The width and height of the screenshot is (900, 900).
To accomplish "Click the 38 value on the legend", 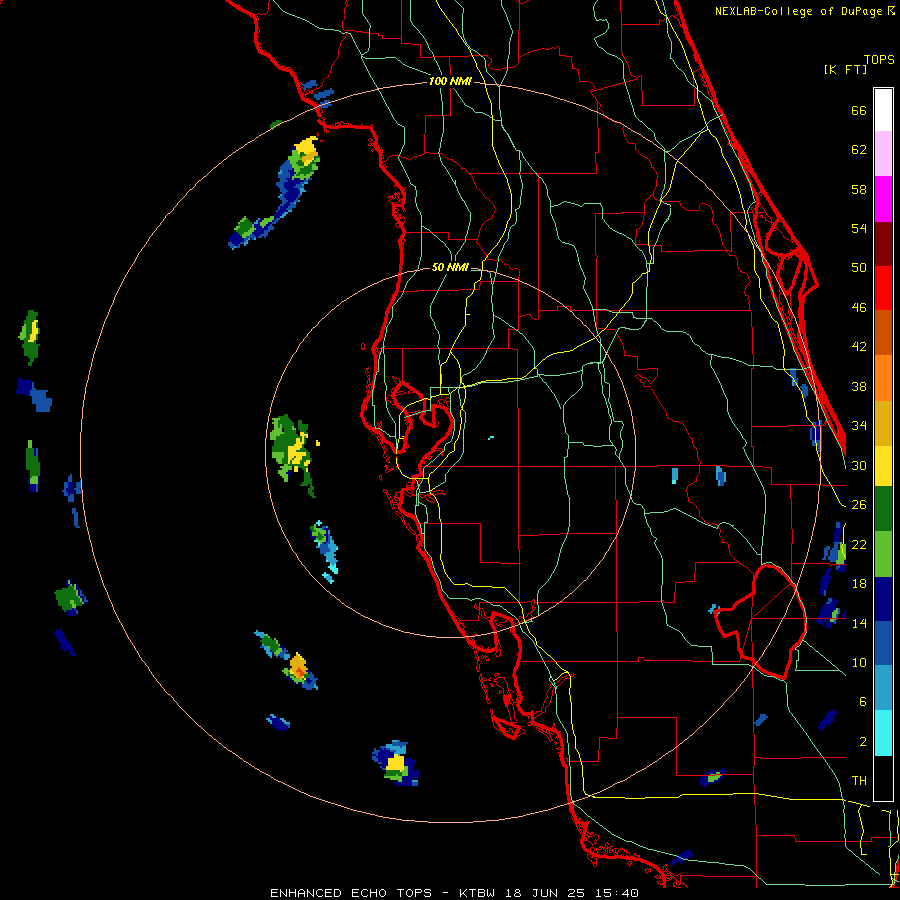I will pyautogui.click(x=859, y=386).
